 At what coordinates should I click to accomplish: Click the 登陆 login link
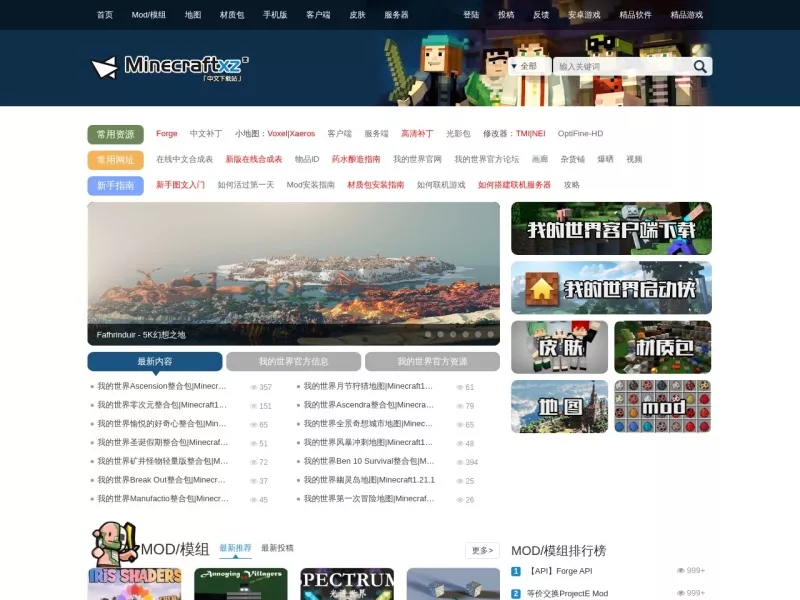pyautogui.click(x=471, y=15)
